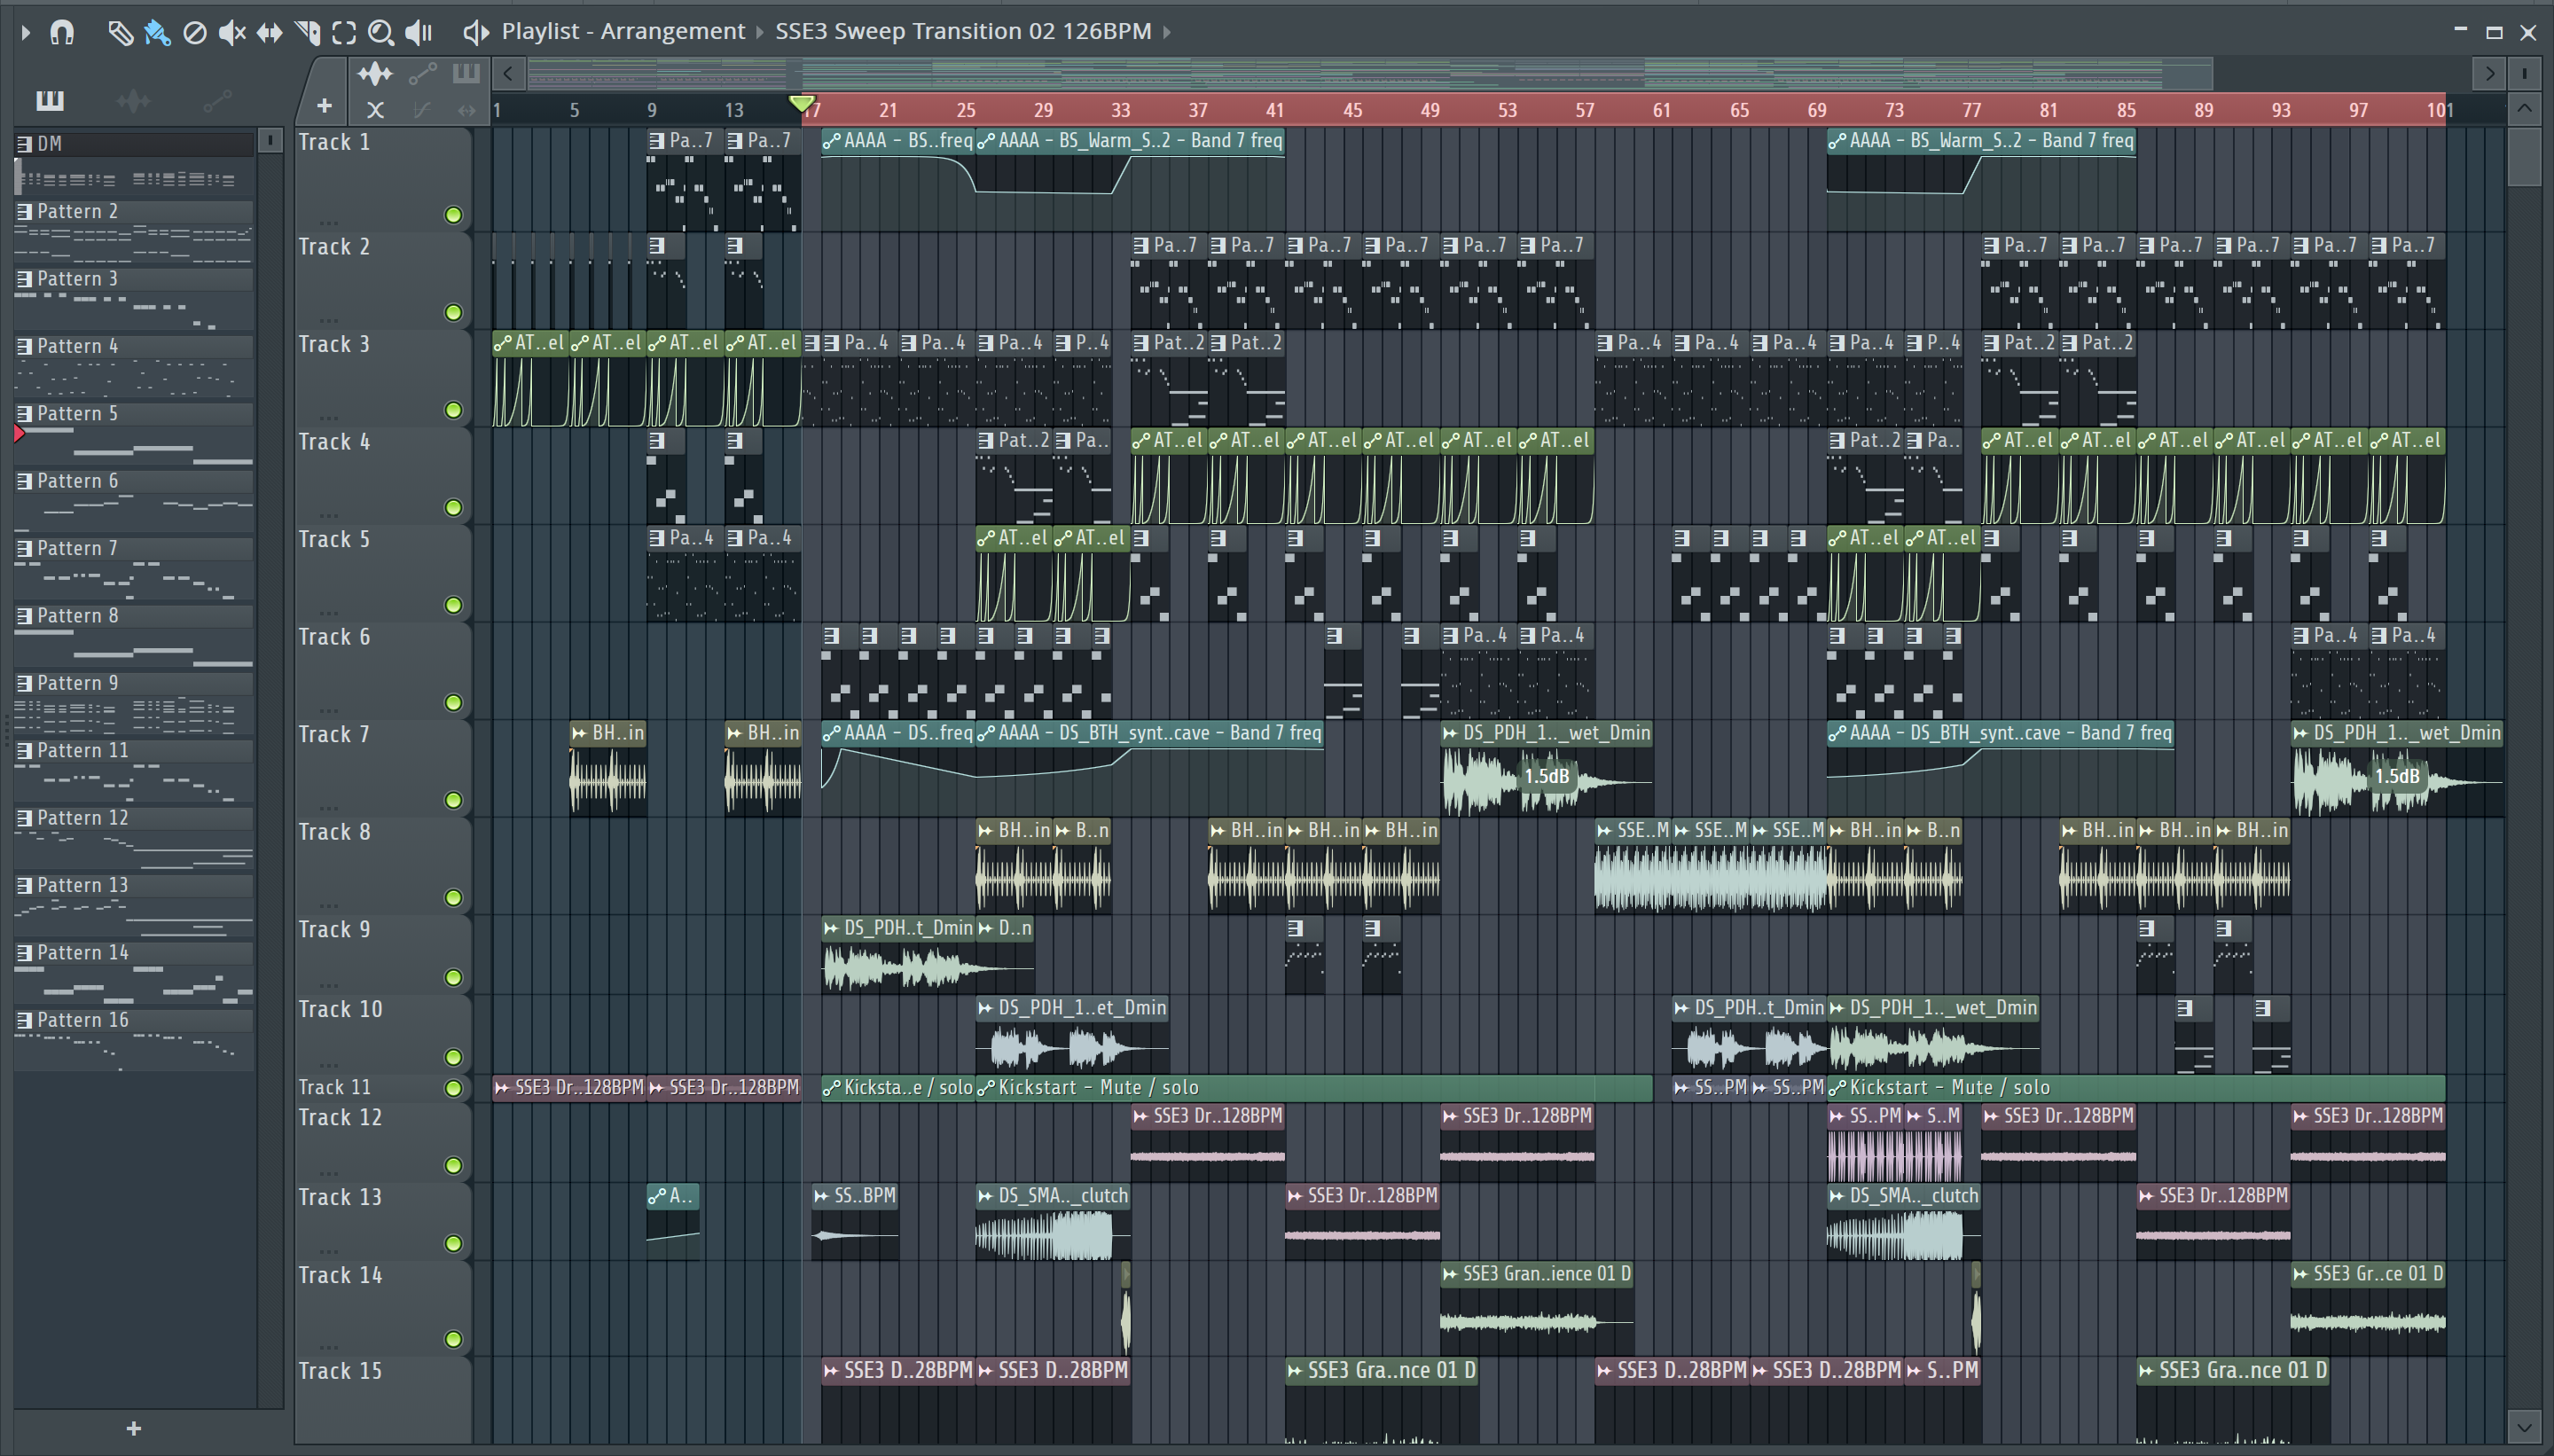
Task: Click the Track 6 header name
Action: tap(334, 637)
